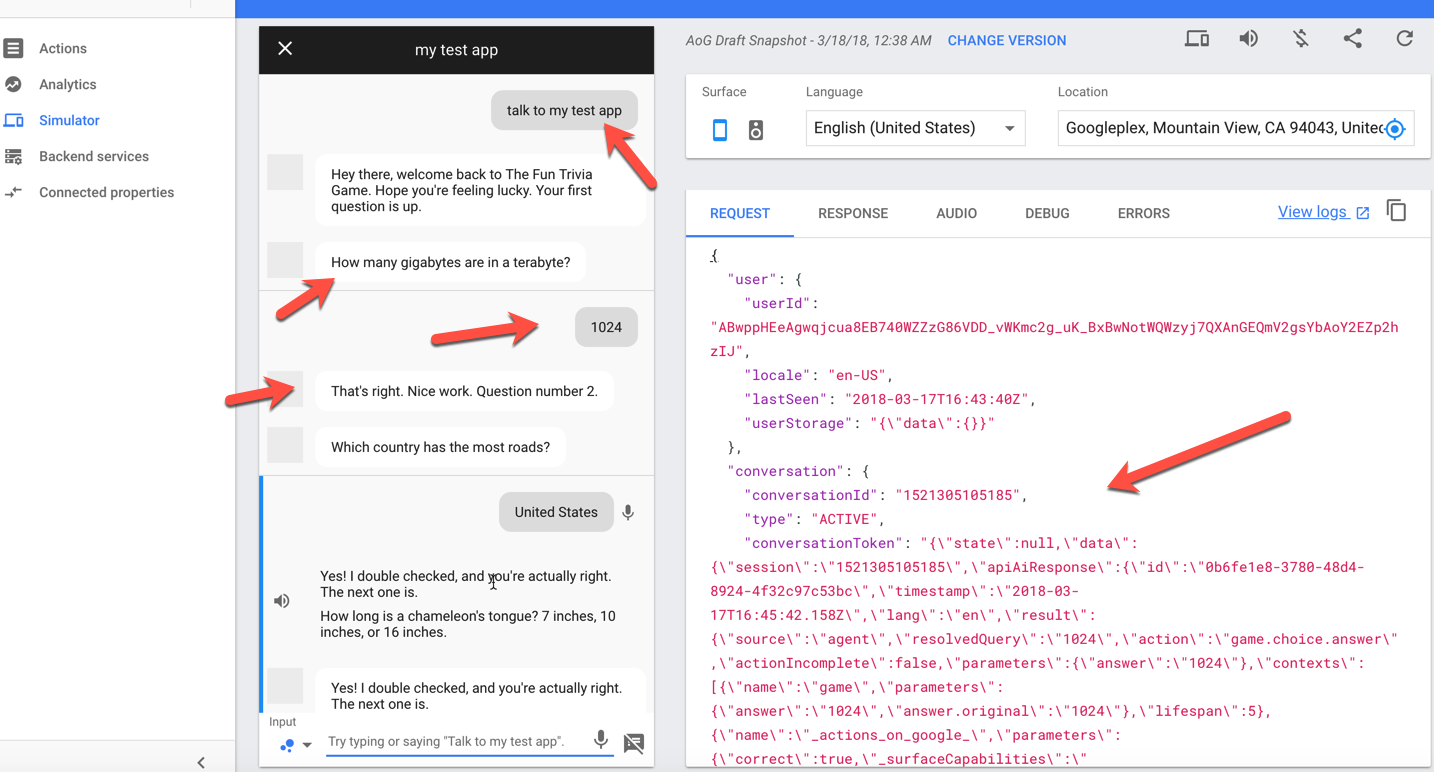This screenshot has height=772, width=1434.
Task: Click the crossed-out account linking icon
Action: [1301, 39]
